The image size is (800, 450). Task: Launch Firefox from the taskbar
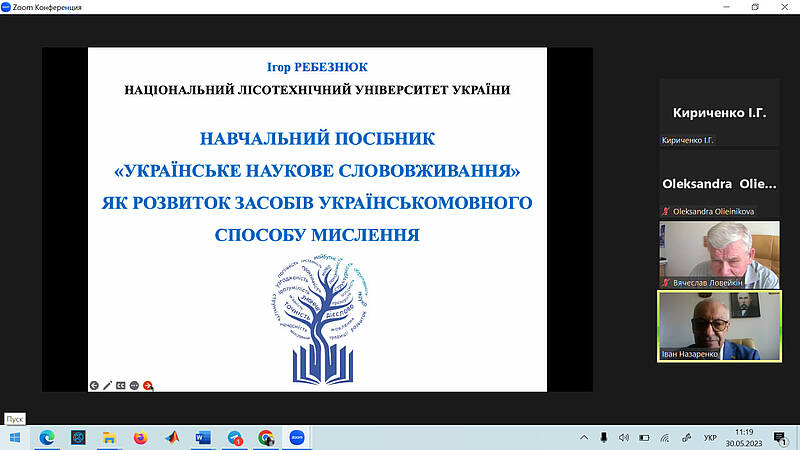[140, 437]
